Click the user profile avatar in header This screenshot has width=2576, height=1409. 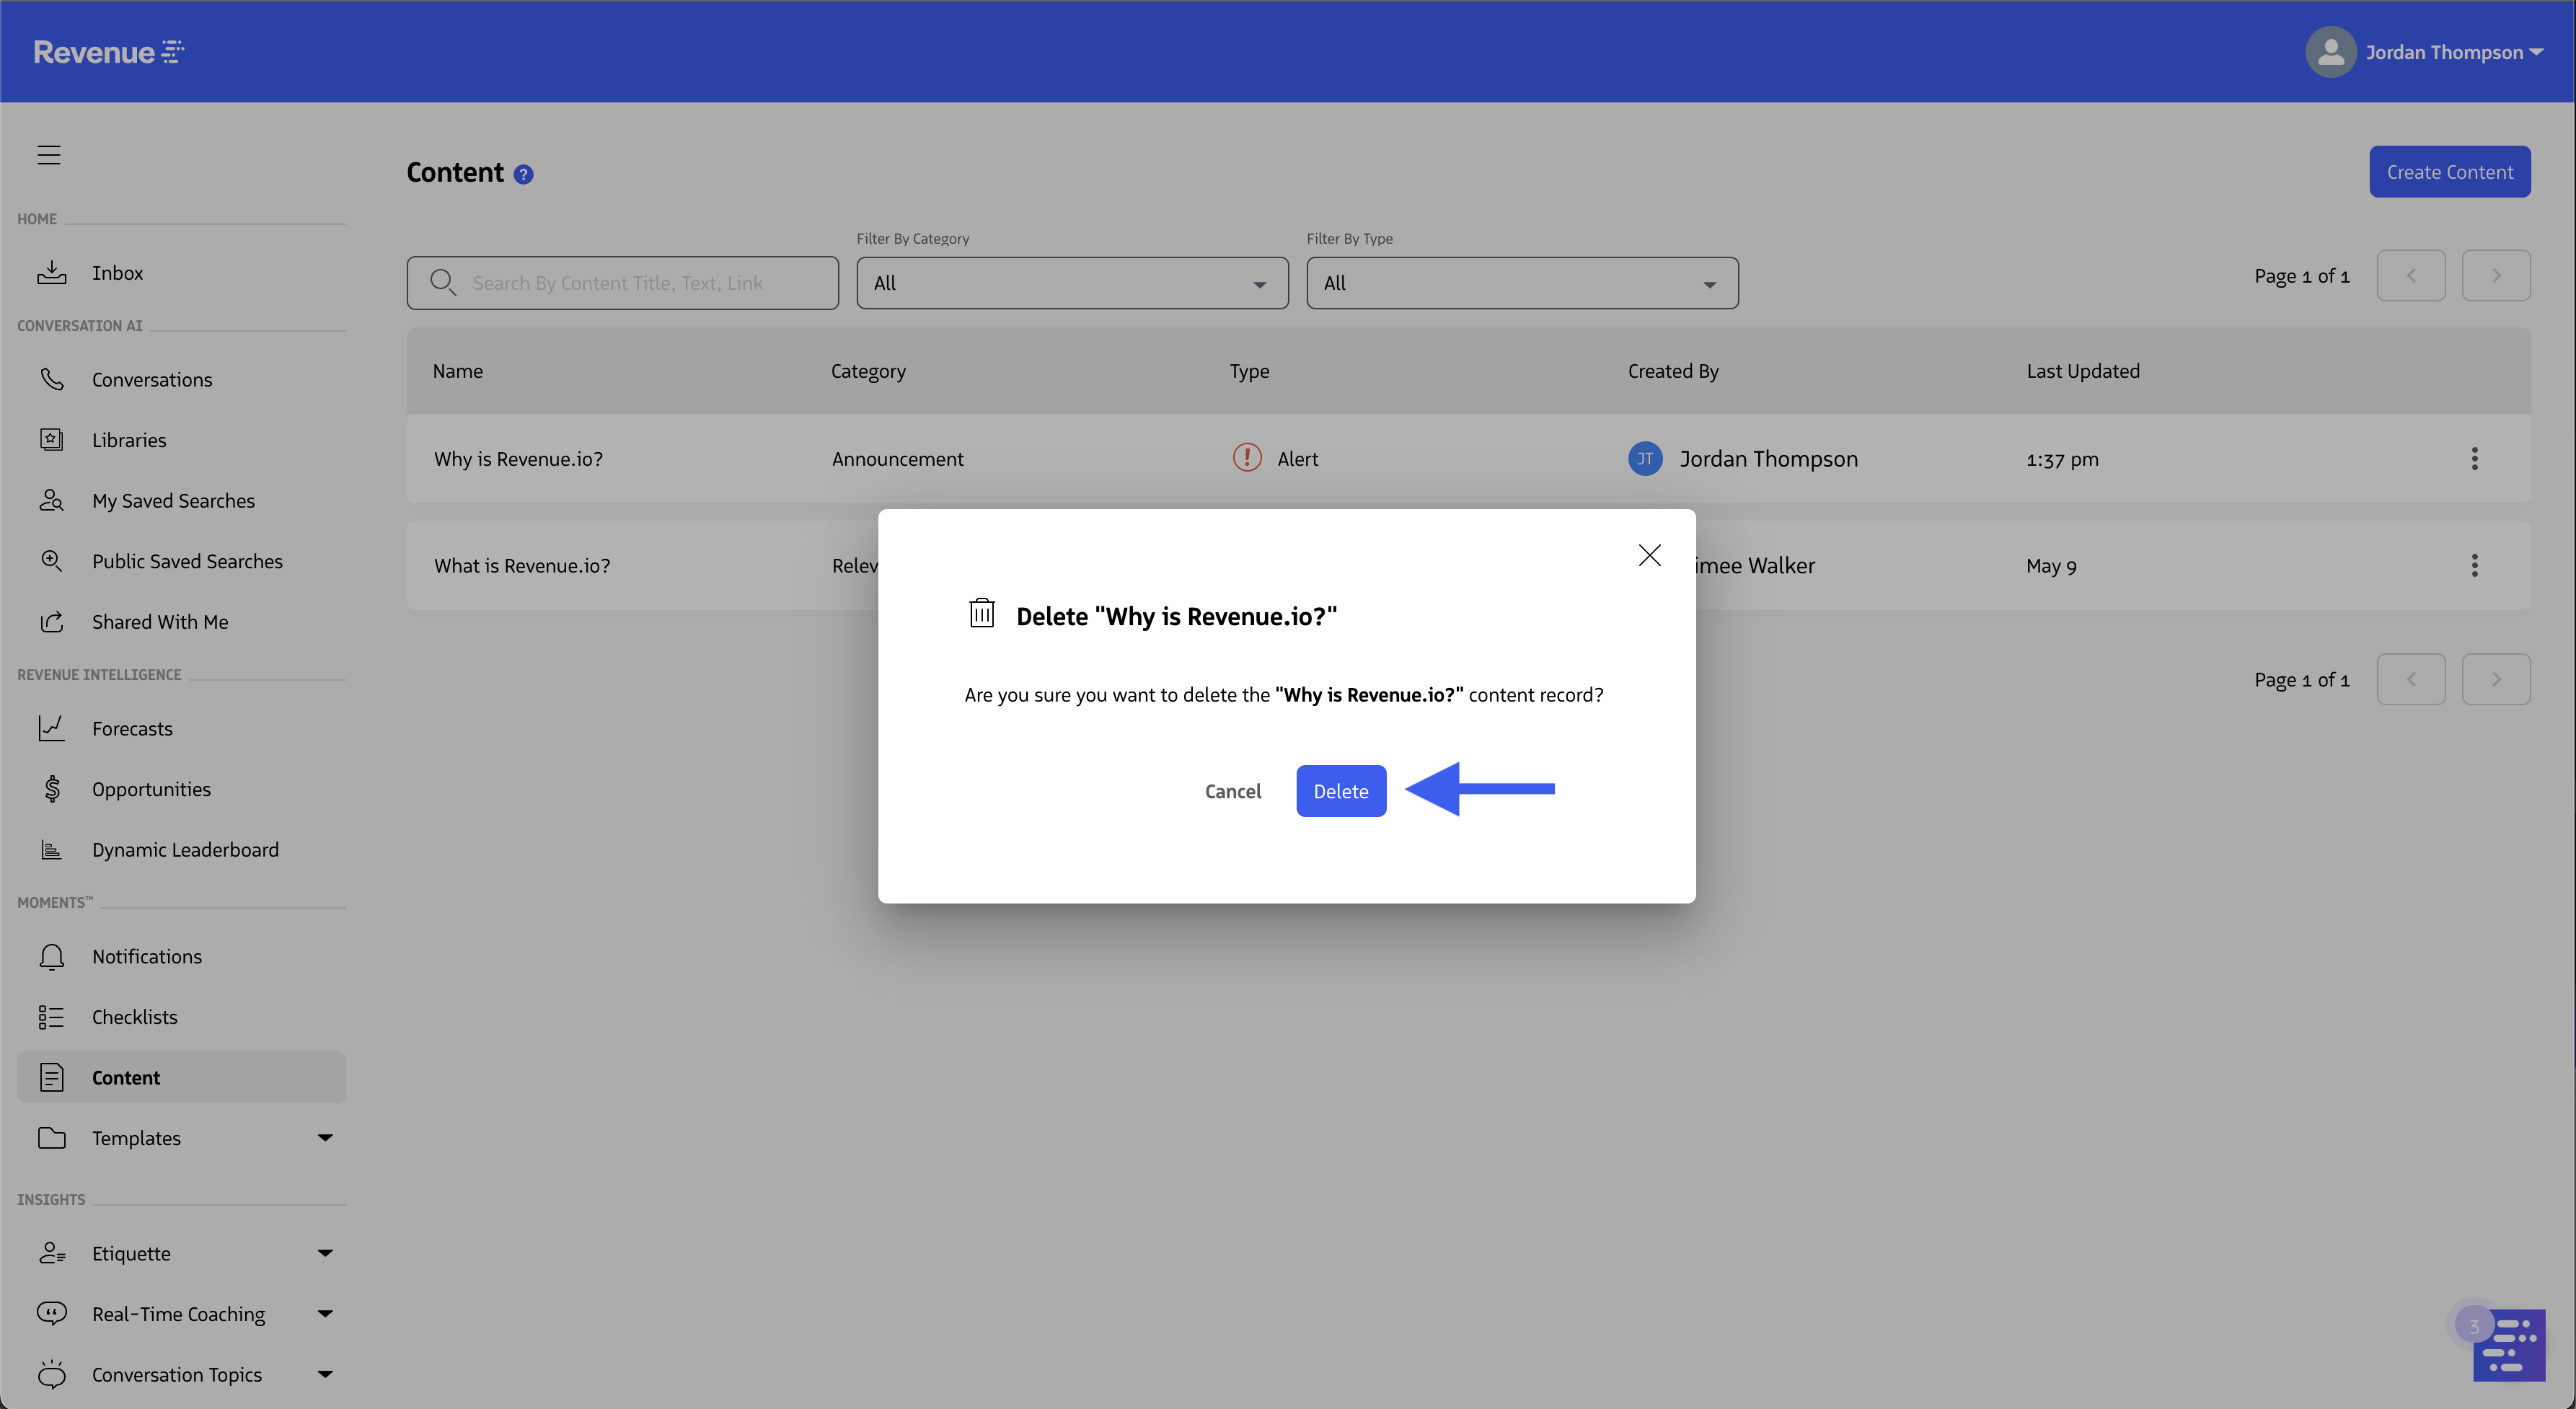[2330, 52]
